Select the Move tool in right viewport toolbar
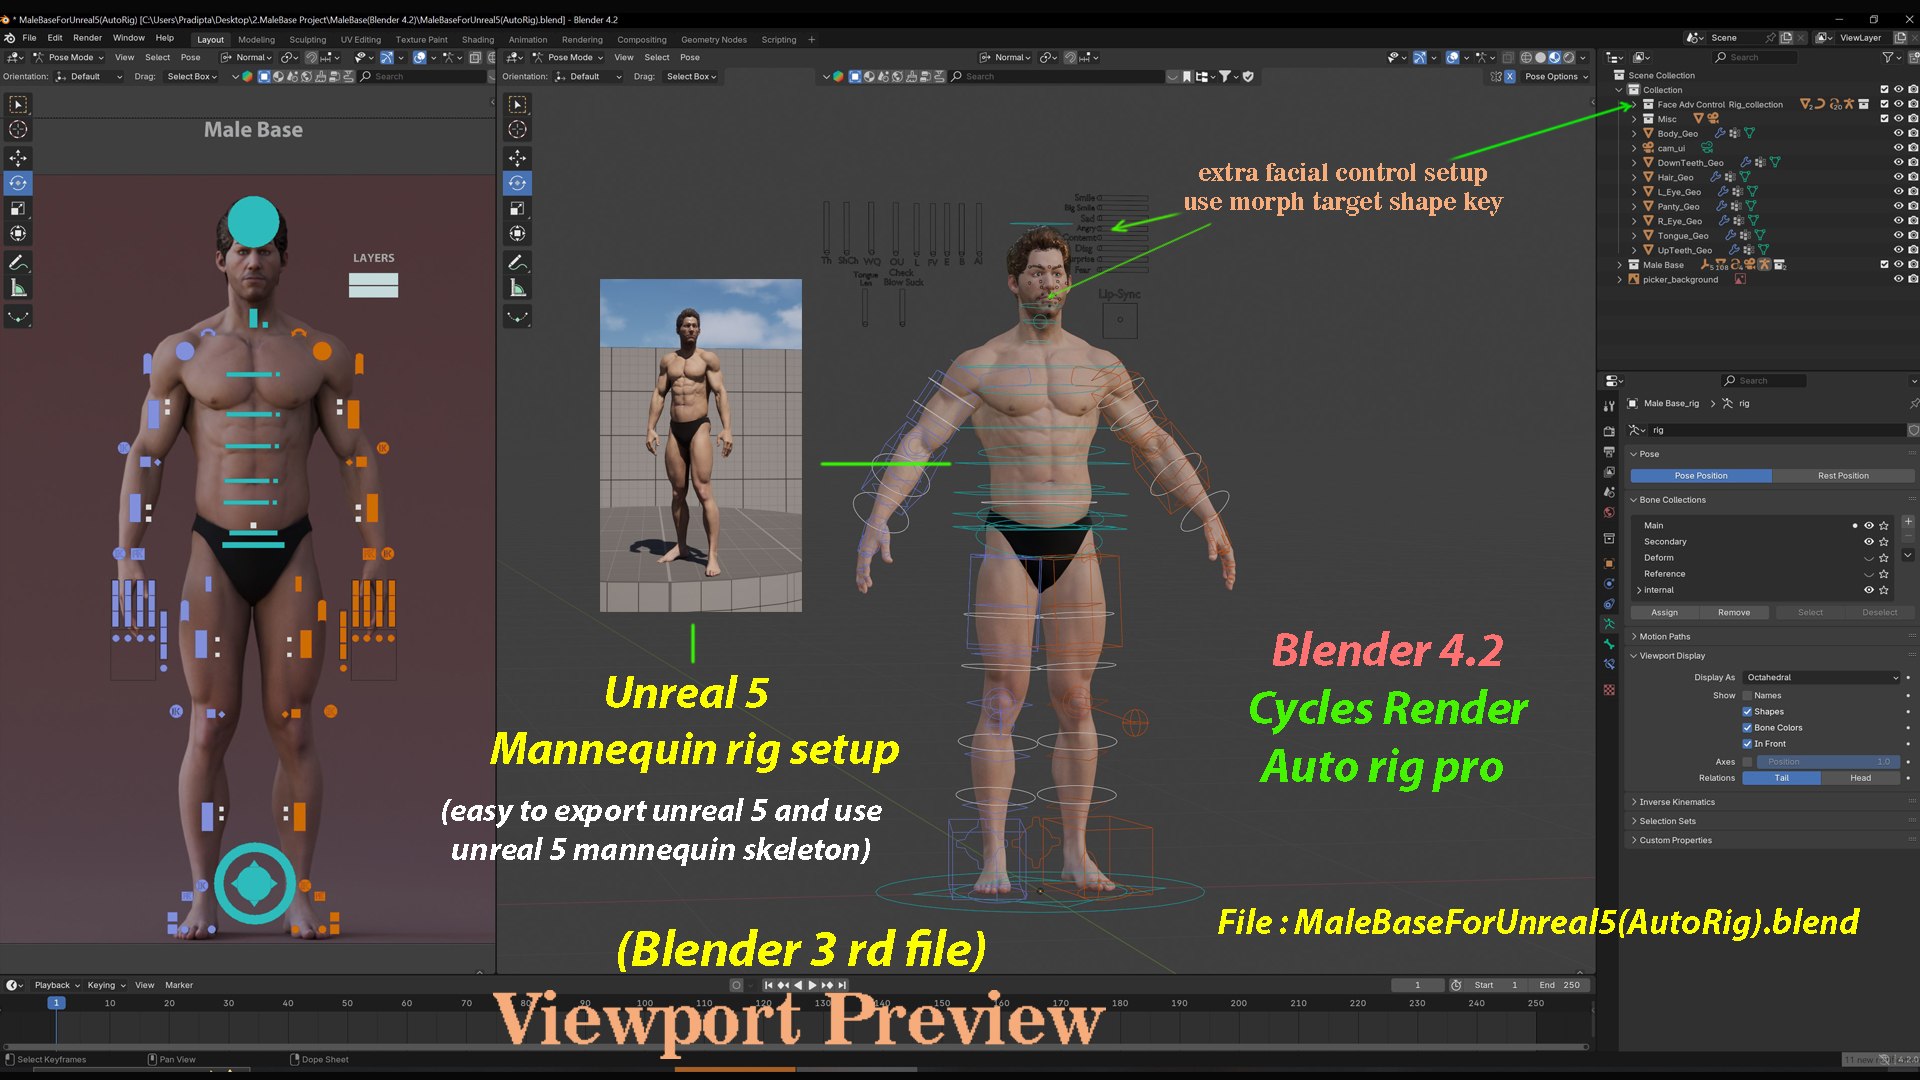The height and width of the screenshot is (1080, 1920). point(517,158)
